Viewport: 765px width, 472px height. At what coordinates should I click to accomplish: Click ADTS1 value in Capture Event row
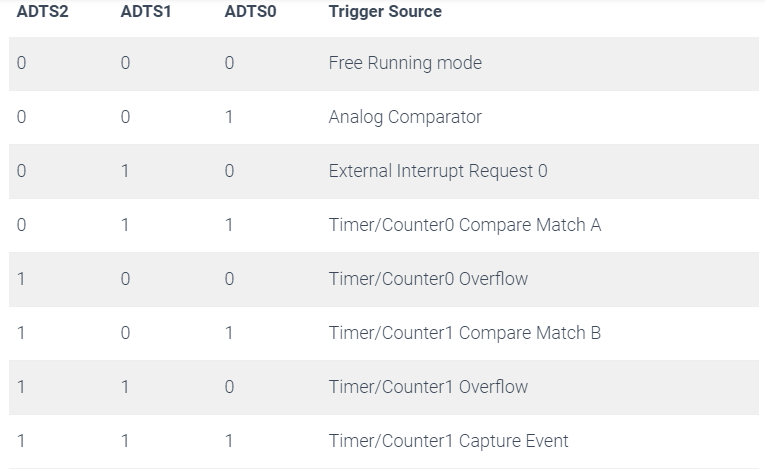(125, 441)
